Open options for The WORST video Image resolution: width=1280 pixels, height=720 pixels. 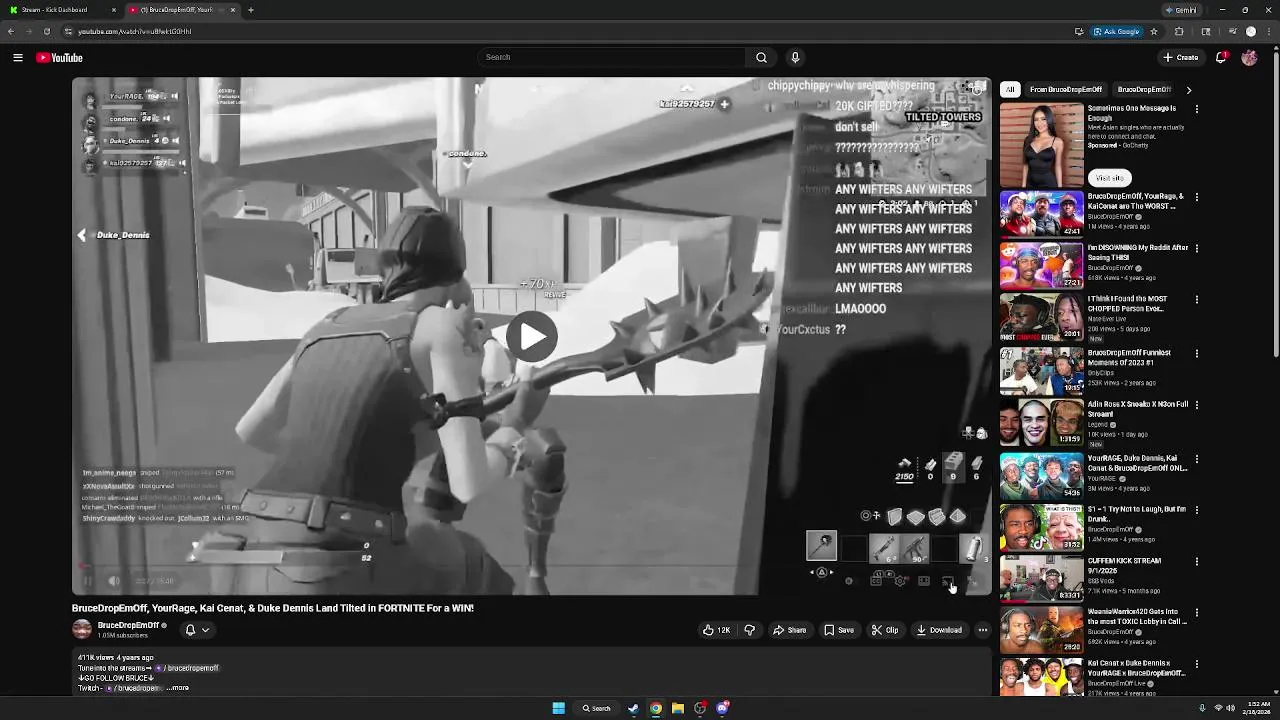tap(1196, 197)
